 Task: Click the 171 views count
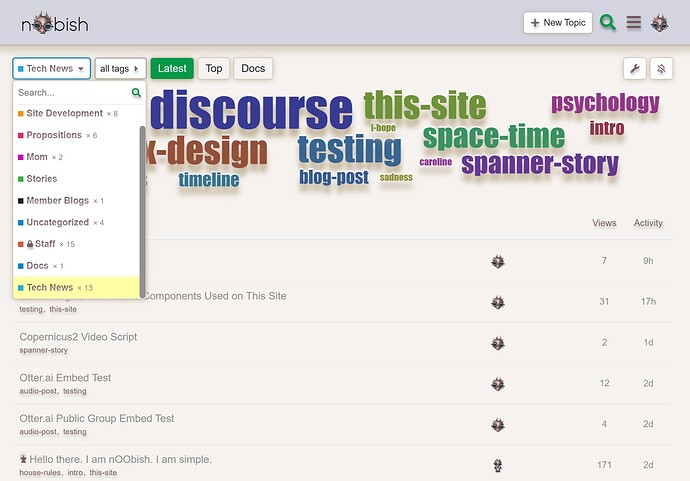[604, 465]
